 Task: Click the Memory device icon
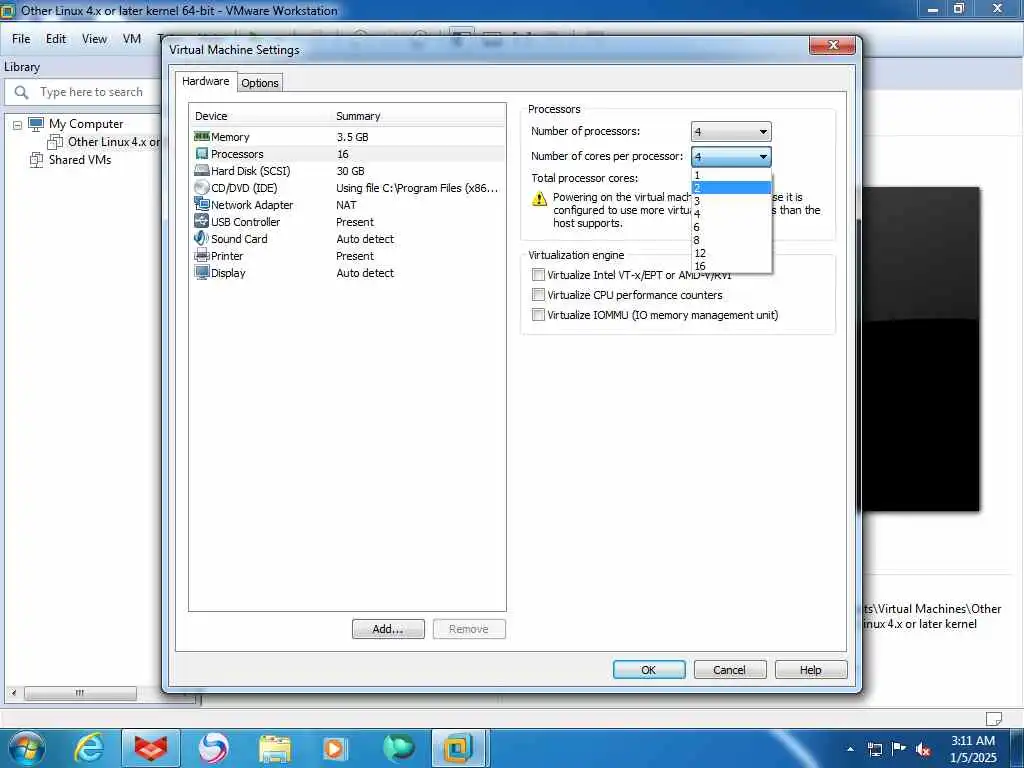(201, 136)
